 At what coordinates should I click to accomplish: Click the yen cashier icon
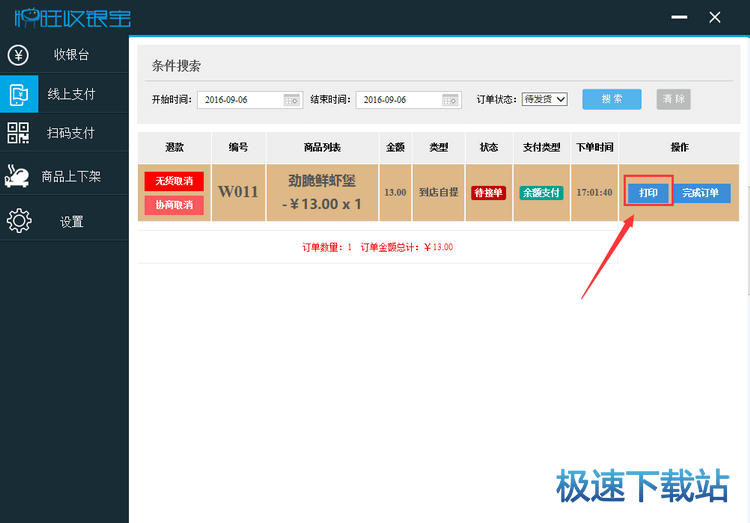point(18,56)
